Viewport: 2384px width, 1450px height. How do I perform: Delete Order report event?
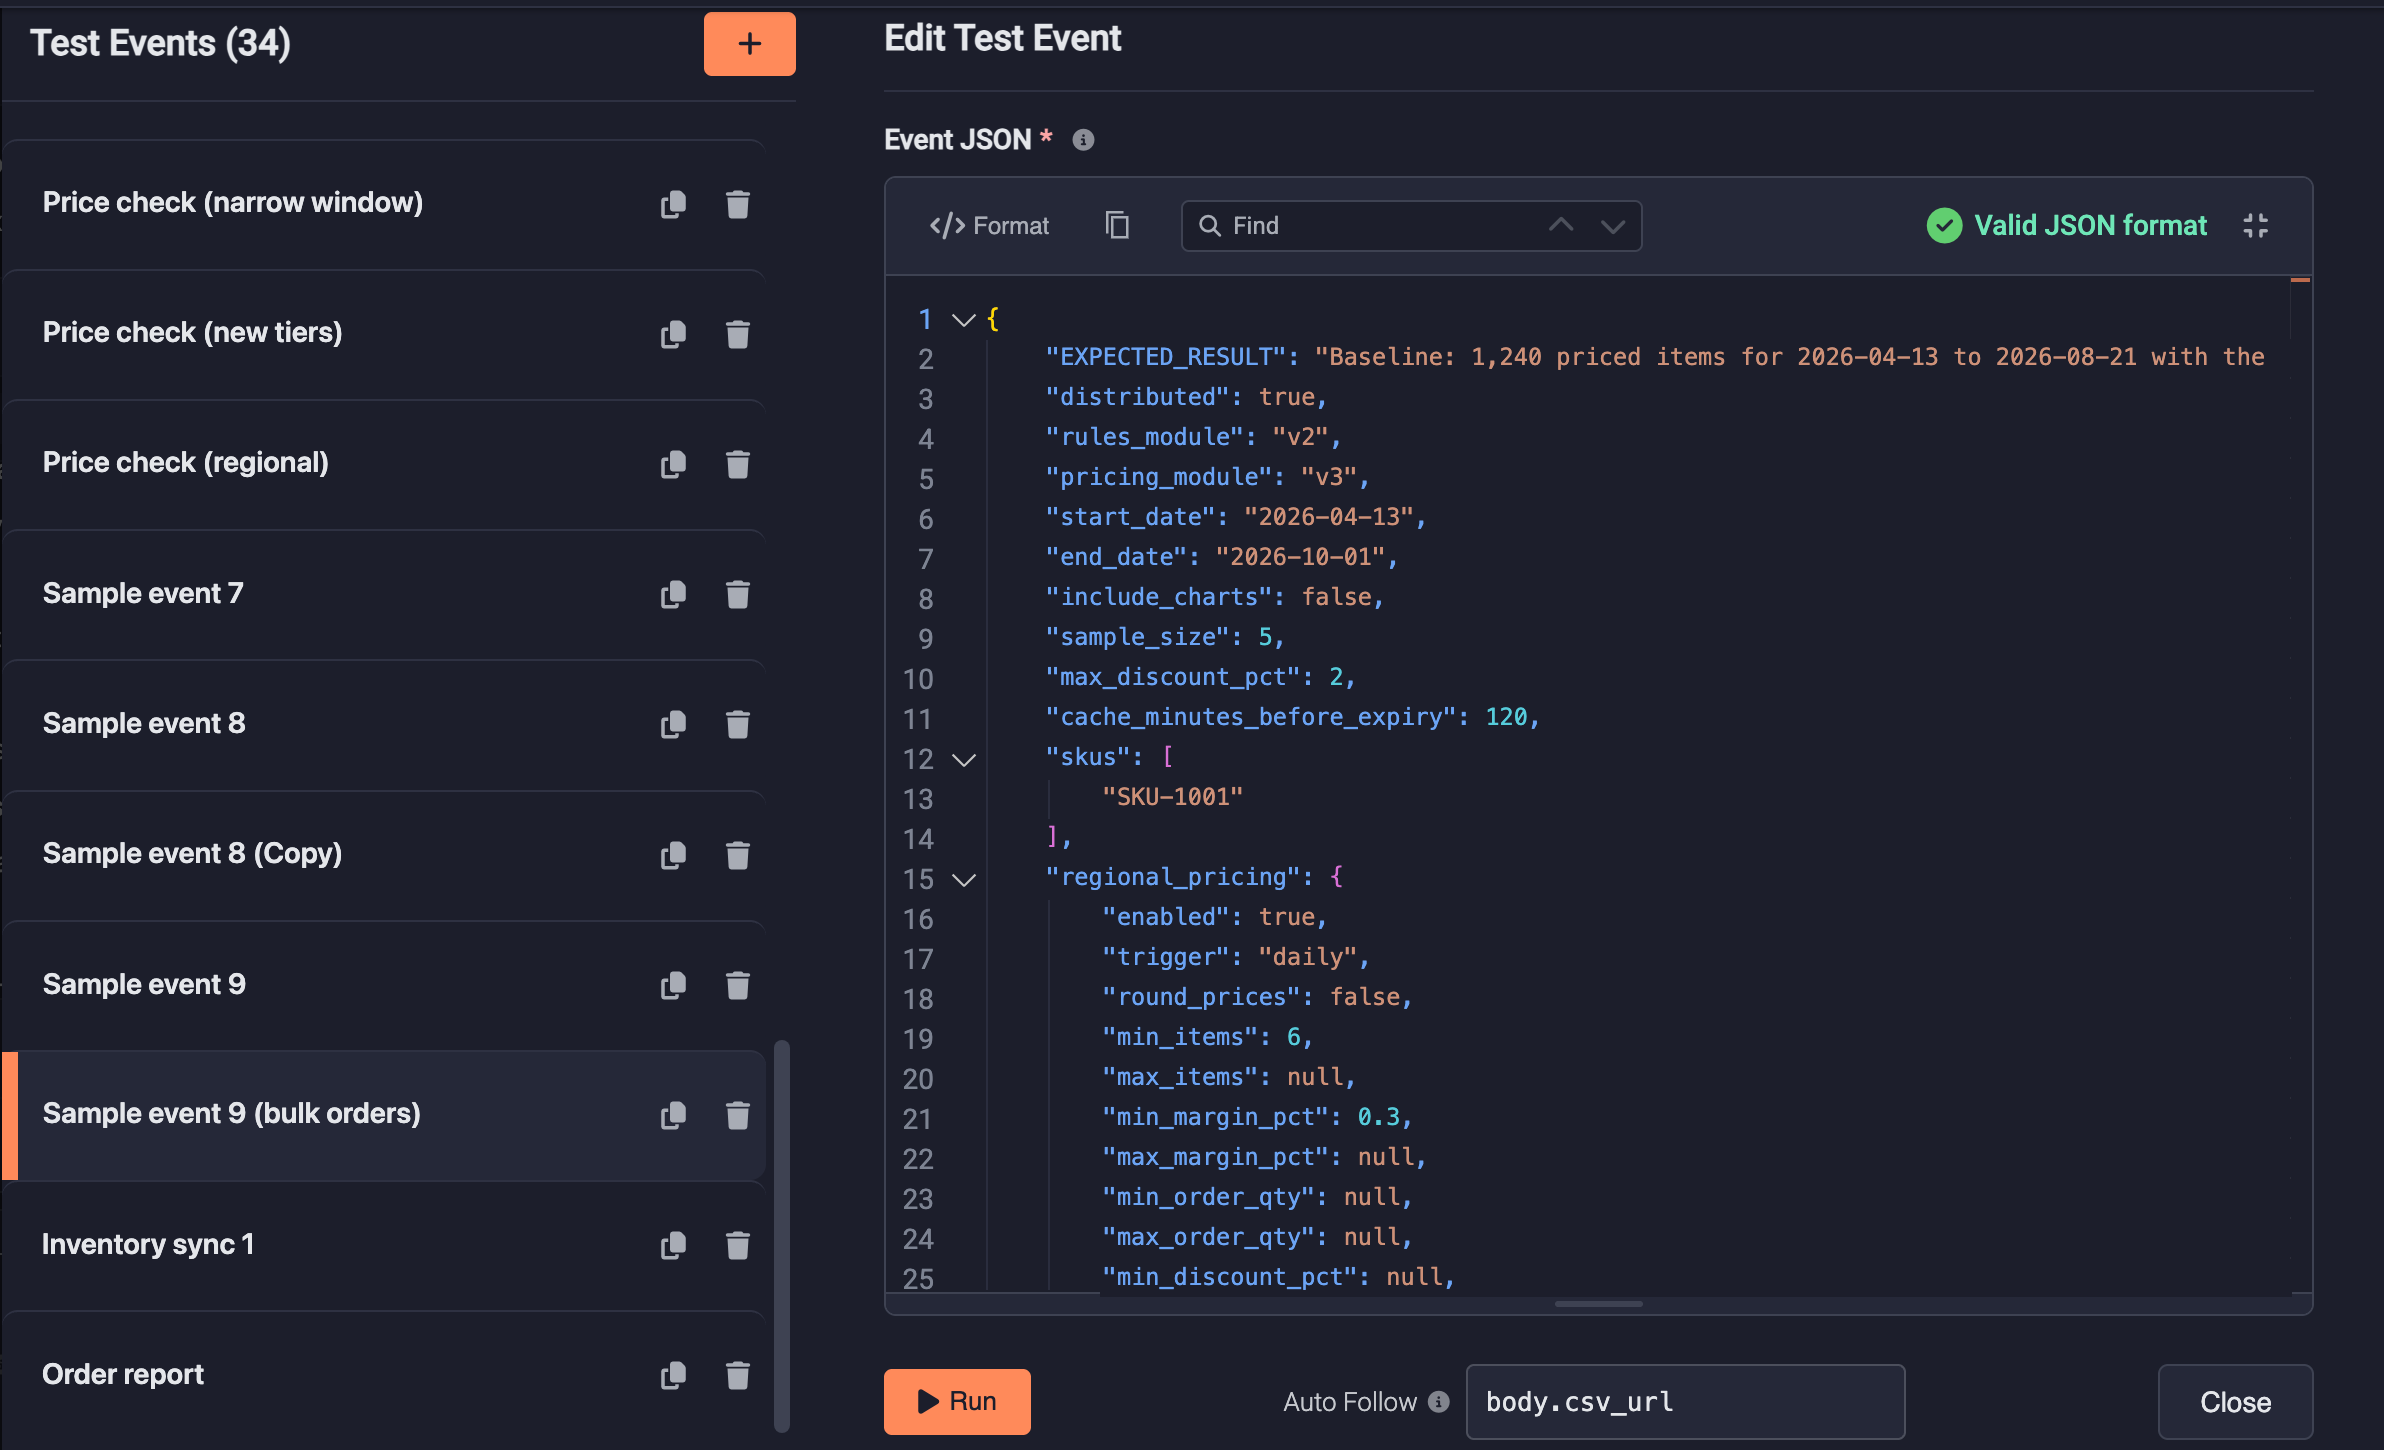click(x=738, y=1375)
